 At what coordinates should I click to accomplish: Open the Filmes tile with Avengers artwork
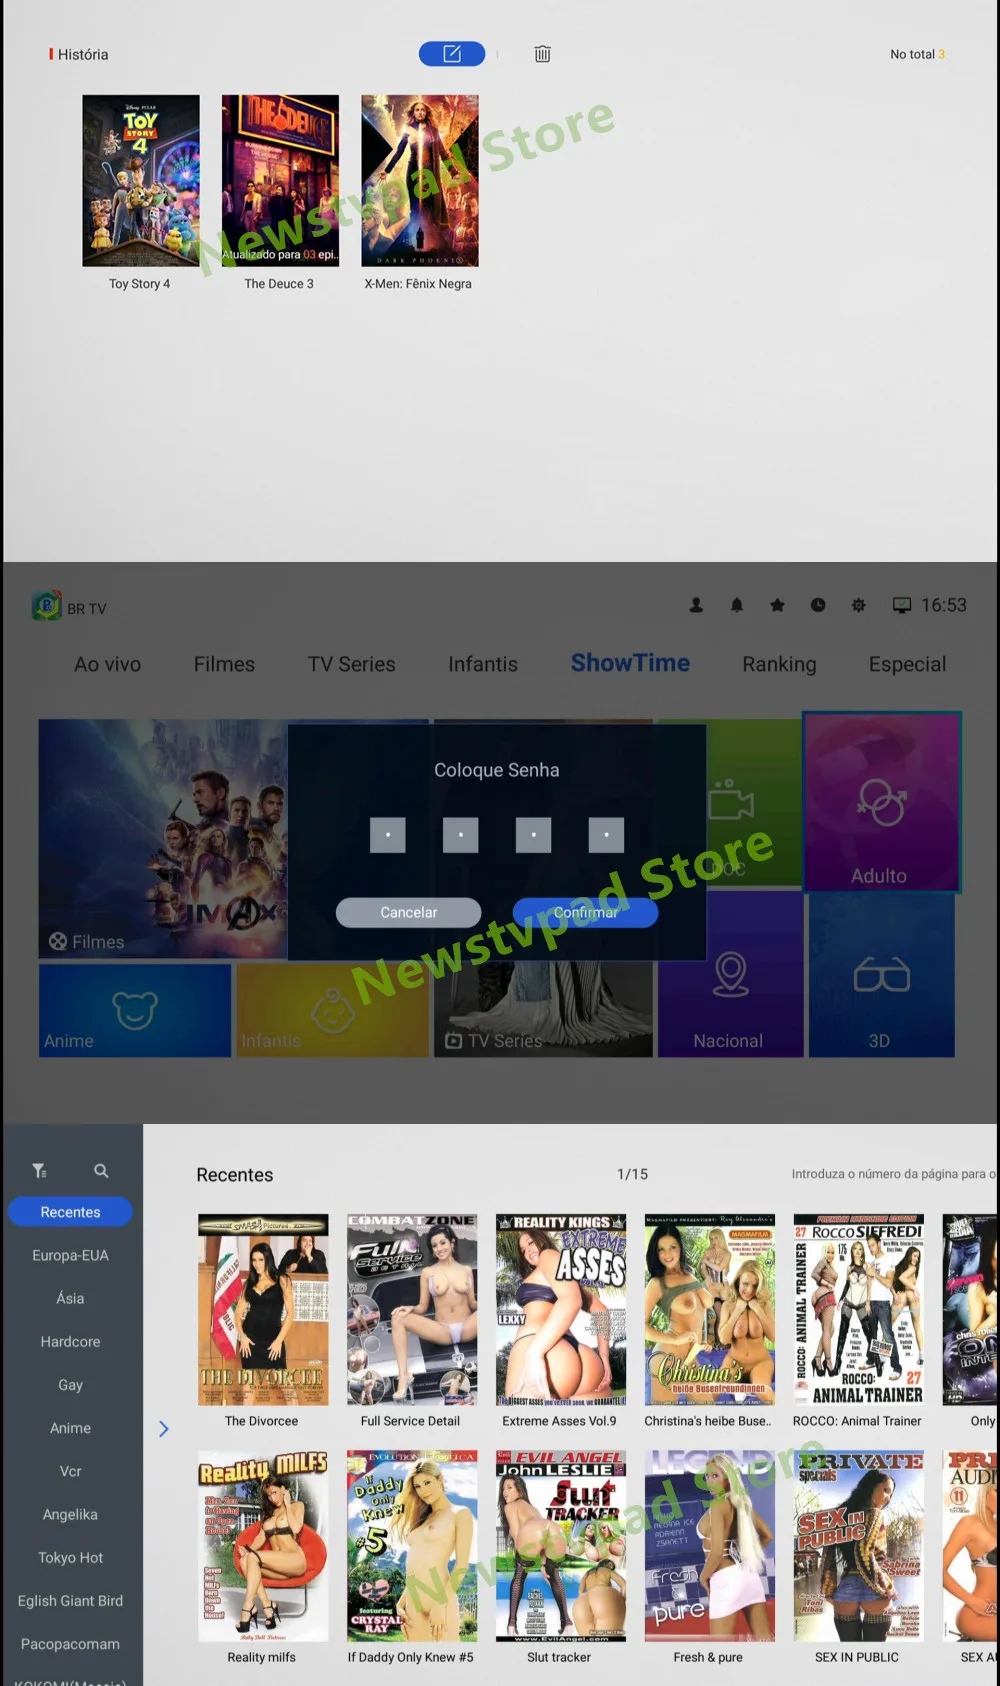click(163, 838)
